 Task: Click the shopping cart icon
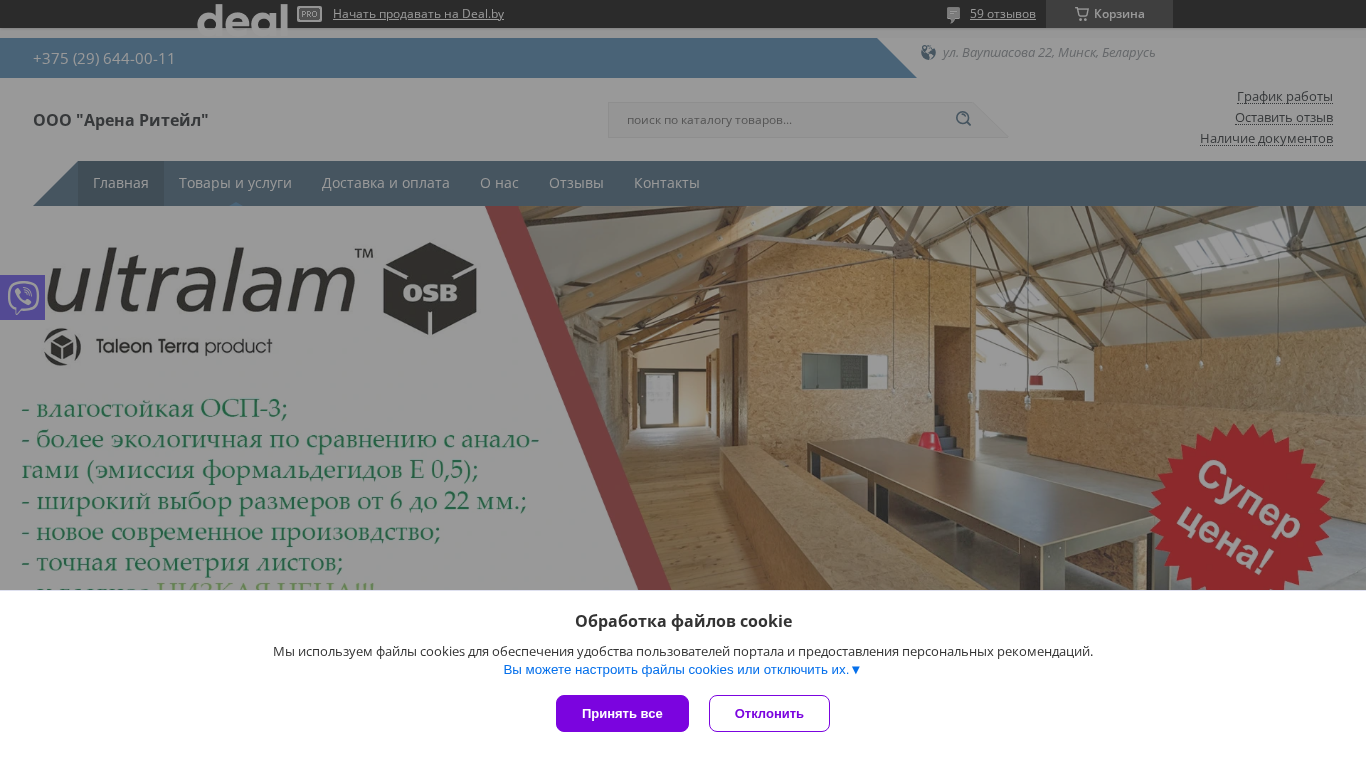1082,14
